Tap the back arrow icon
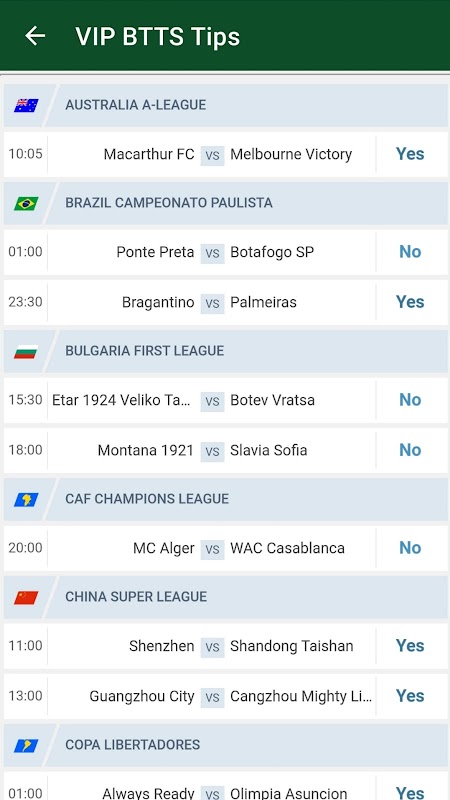450x800 pixels. [35, 36]
